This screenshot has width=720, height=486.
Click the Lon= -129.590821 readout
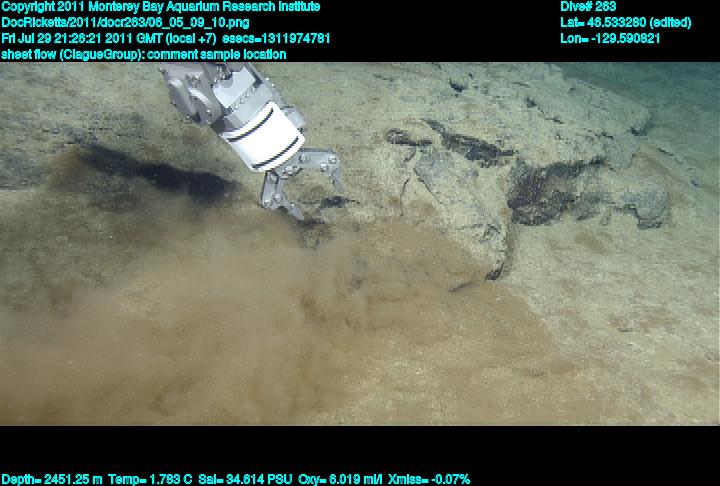[x=611, y=38]
